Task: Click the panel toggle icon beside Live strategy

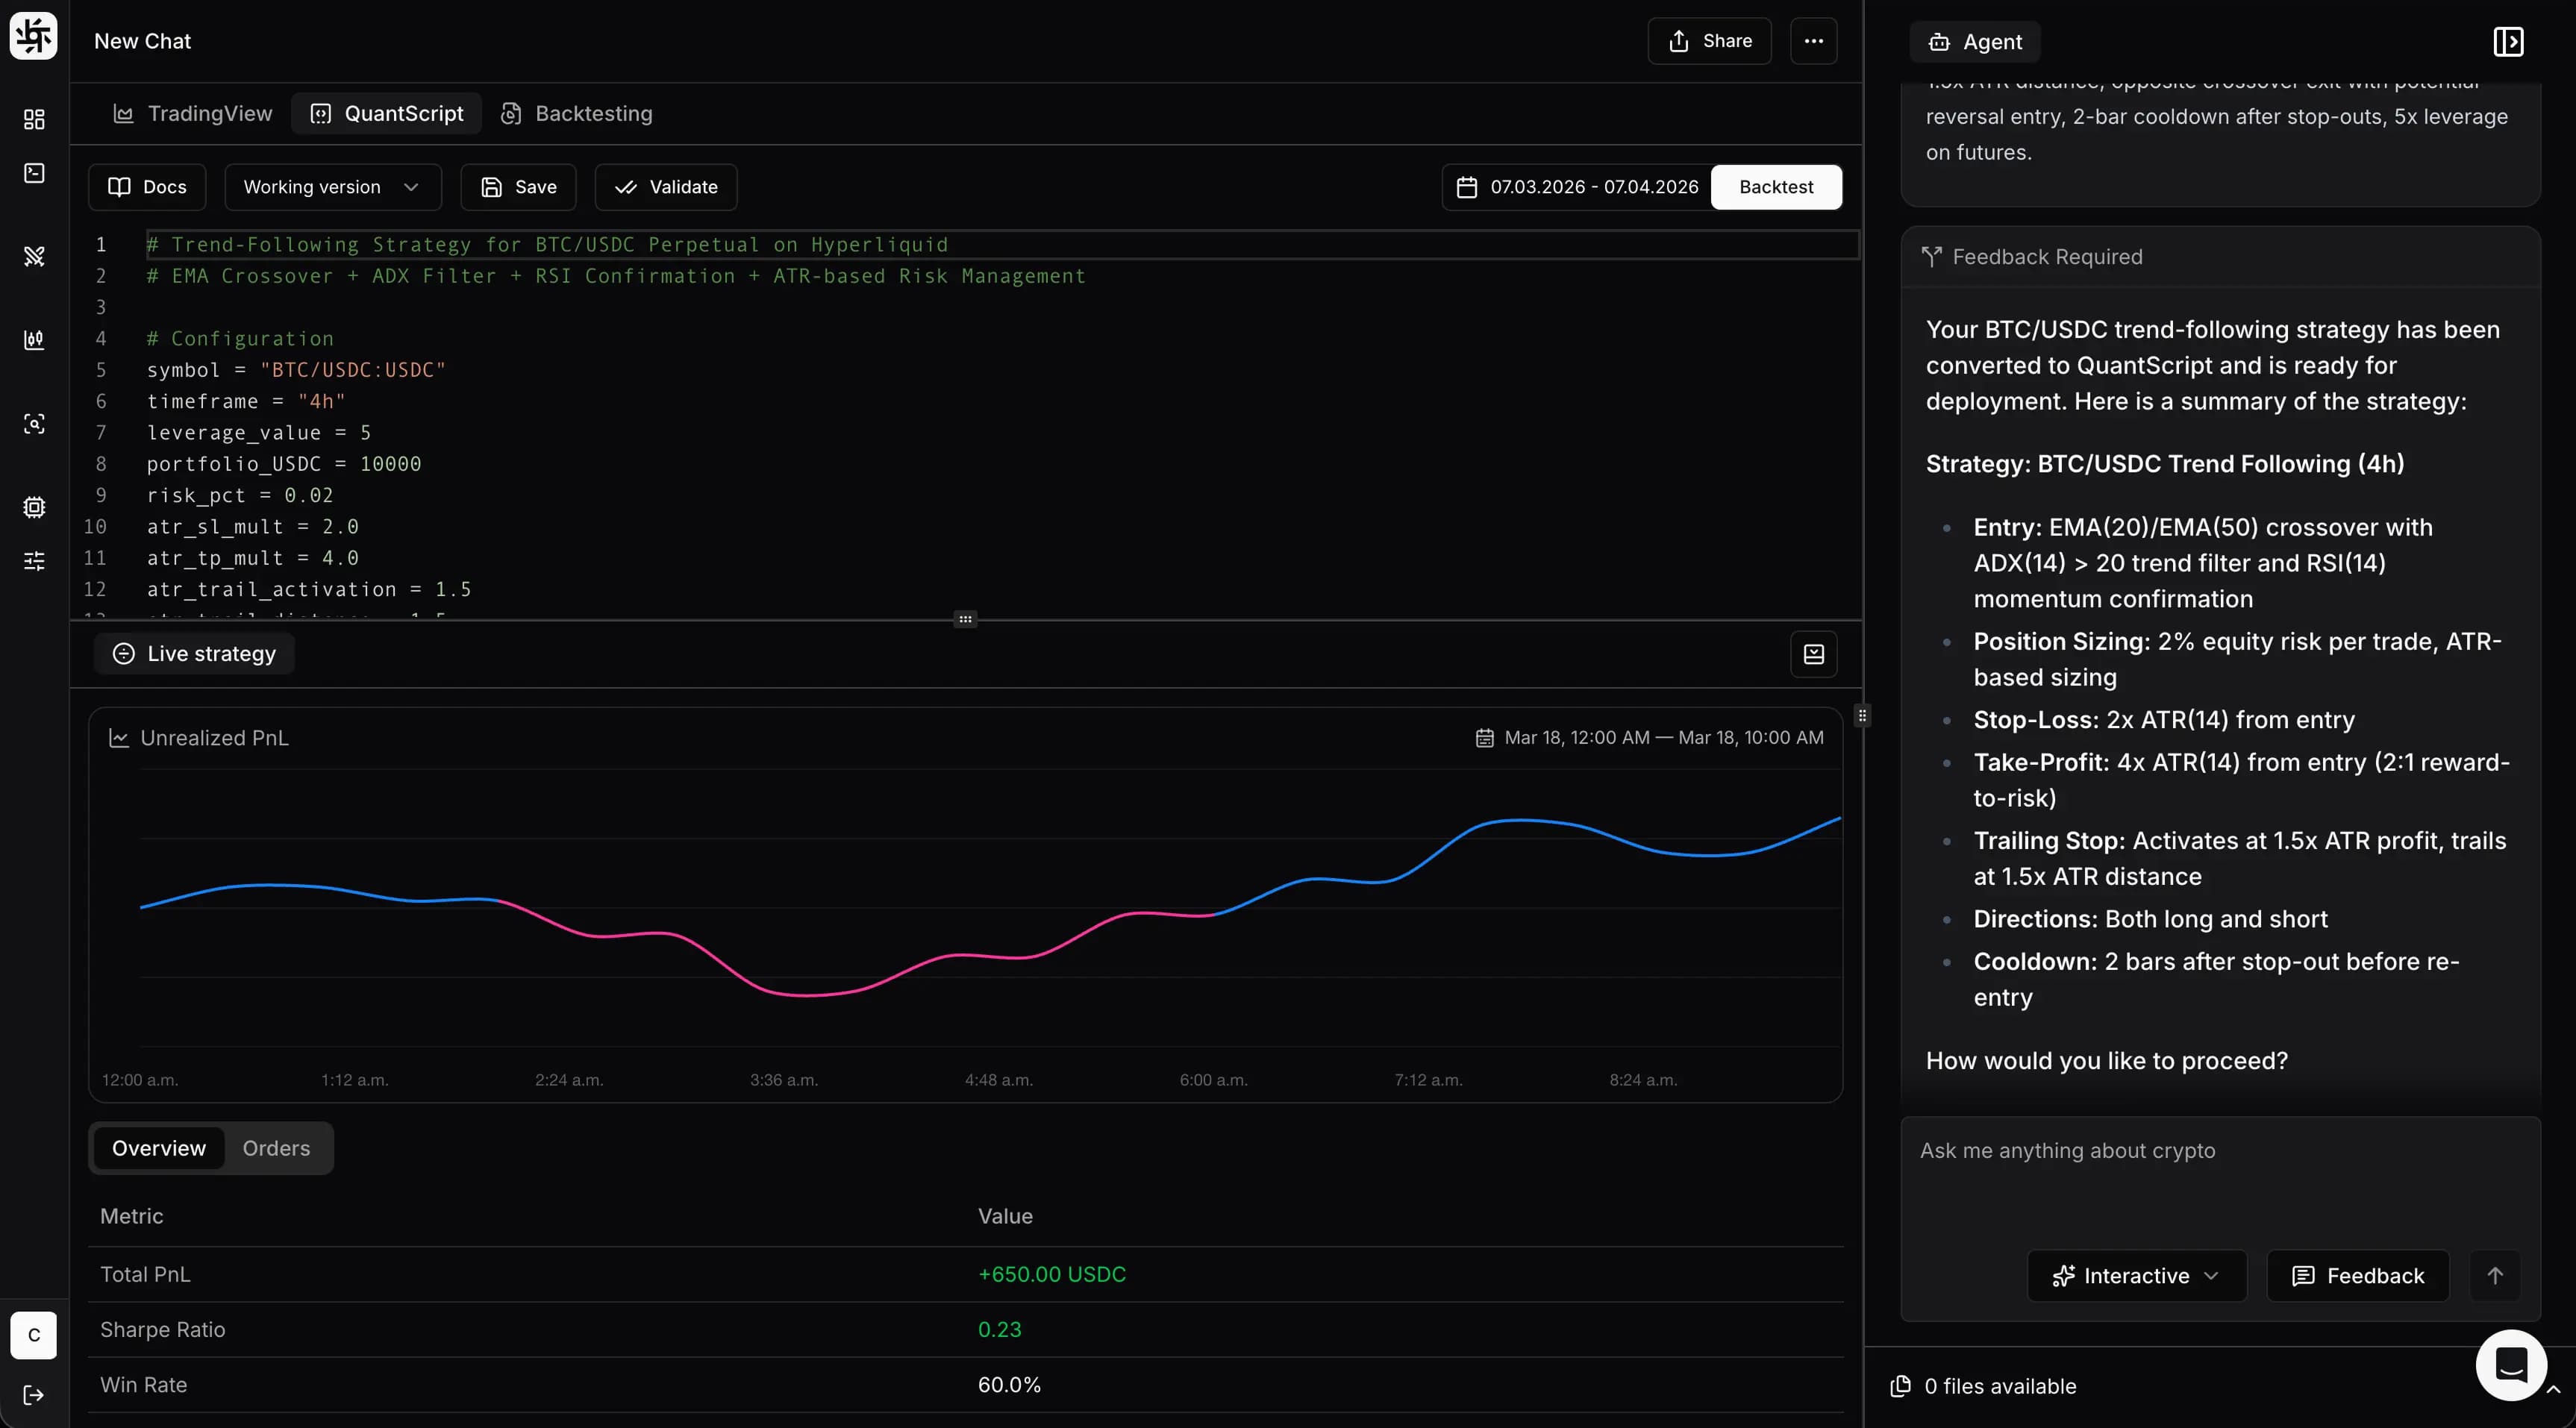Action: (x=1813, y=654)
